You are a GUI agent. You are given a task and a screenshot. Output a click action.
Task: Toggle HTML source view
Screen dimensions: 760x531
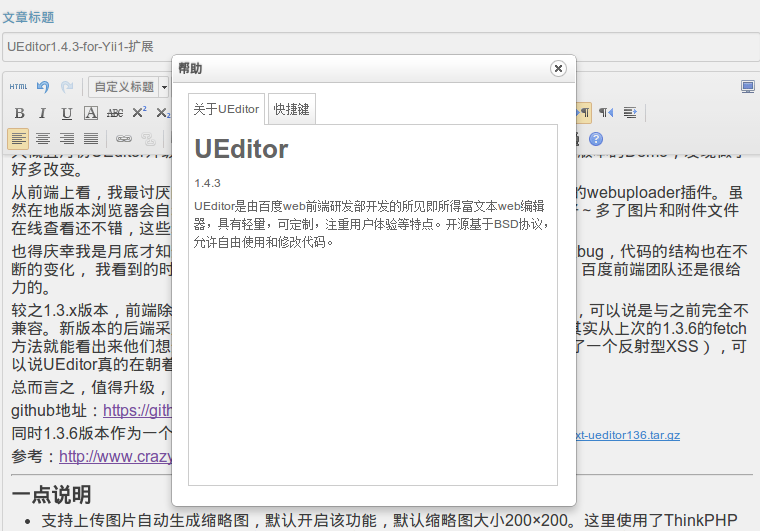pyautogui.click(x=18, y=87)
